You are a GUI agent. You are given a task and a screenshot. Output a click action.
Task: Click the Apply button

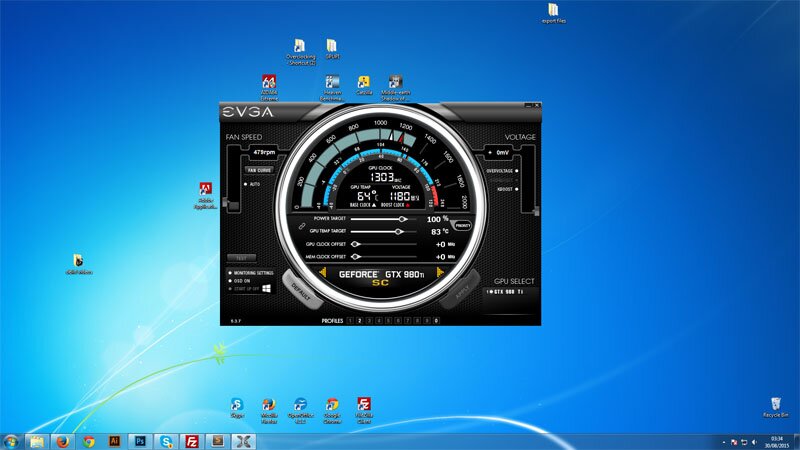pos(461,291)
